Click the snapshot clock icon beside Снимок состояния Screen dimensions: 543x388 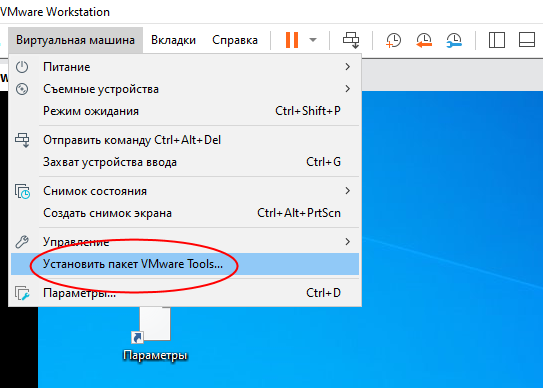click(22, 191)
